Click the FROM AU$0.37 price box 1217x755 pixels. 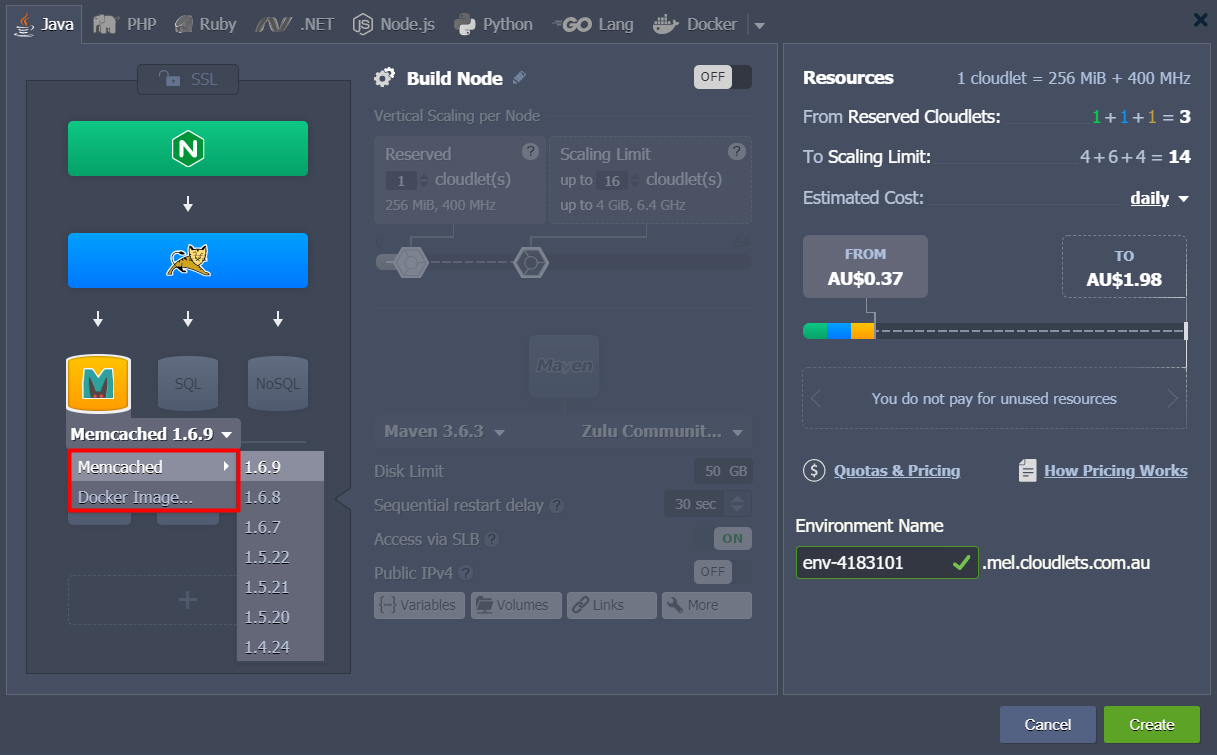point(865,267)
